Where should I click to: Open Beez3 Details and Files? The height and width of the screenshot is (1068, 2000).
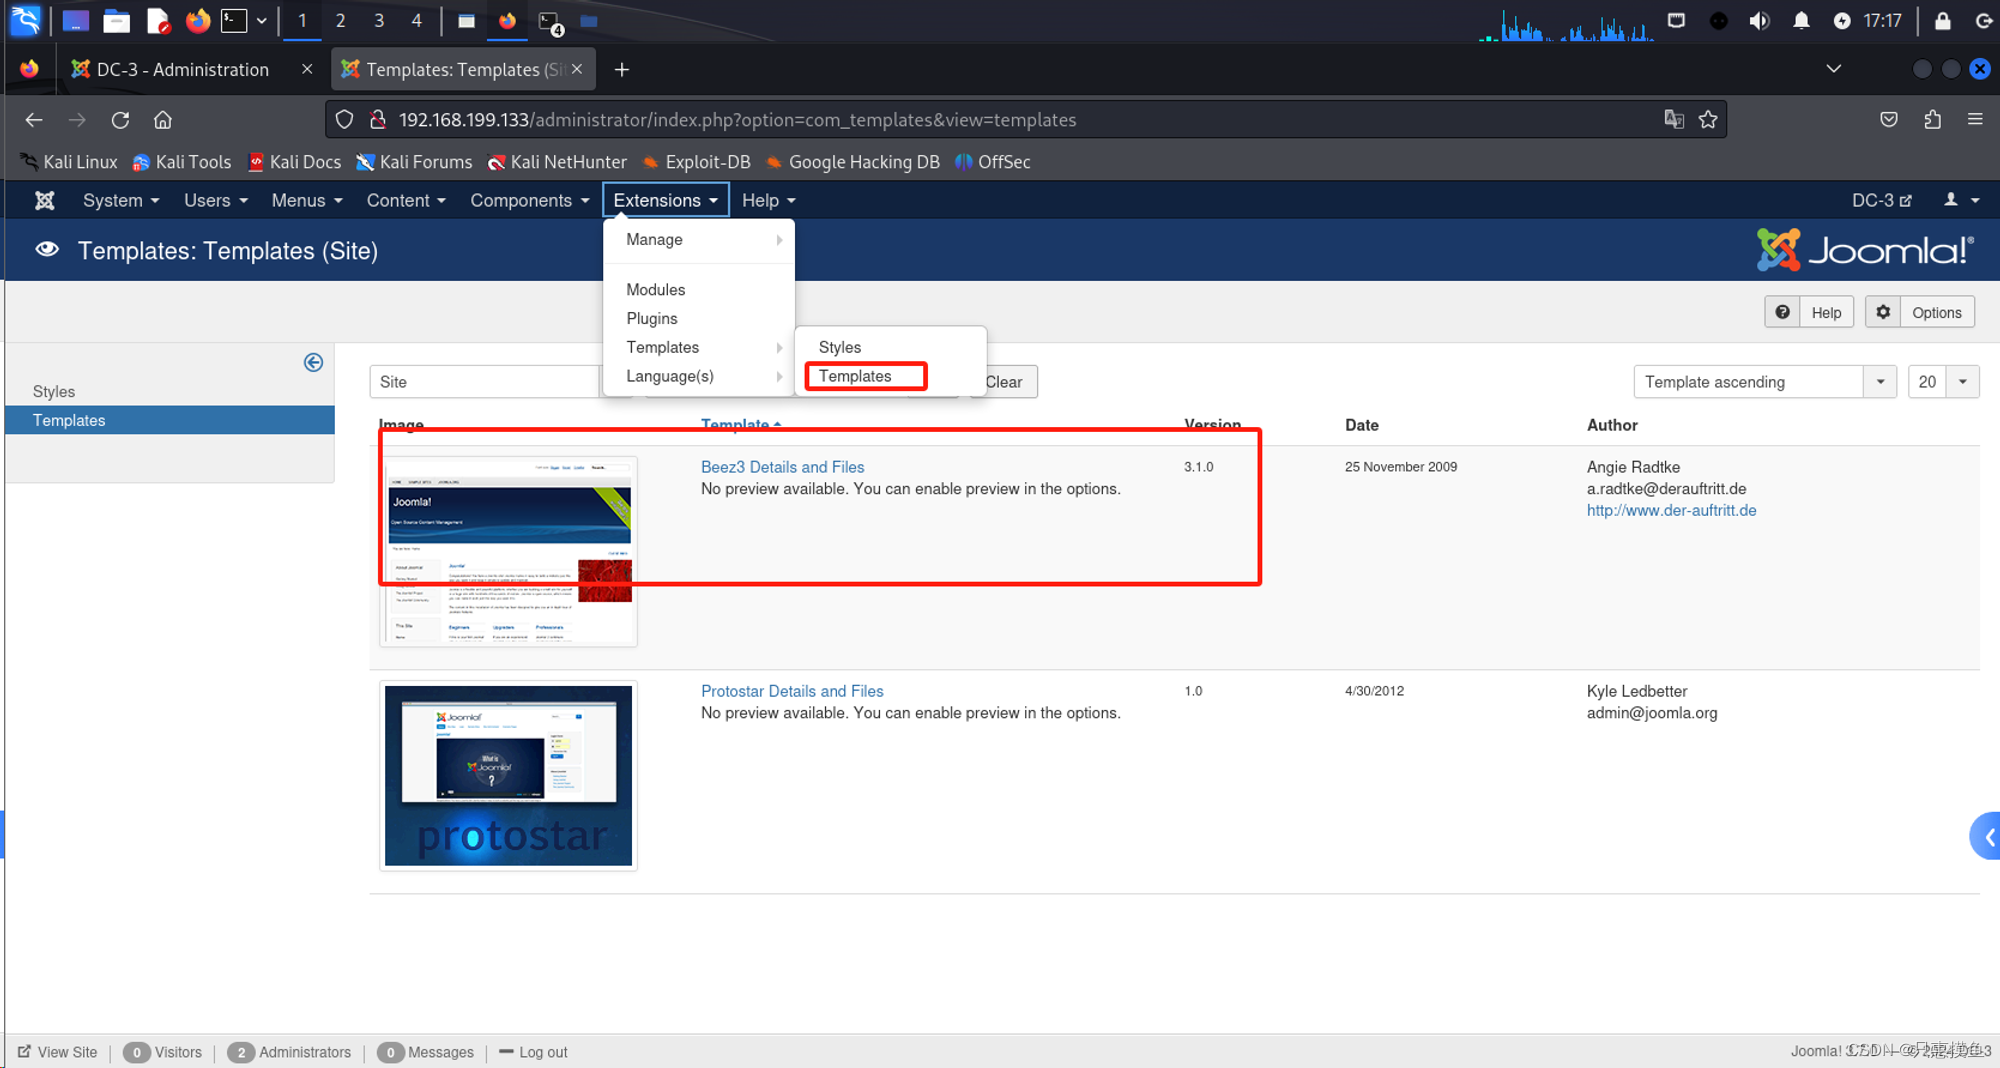click(x=782, y=467)
